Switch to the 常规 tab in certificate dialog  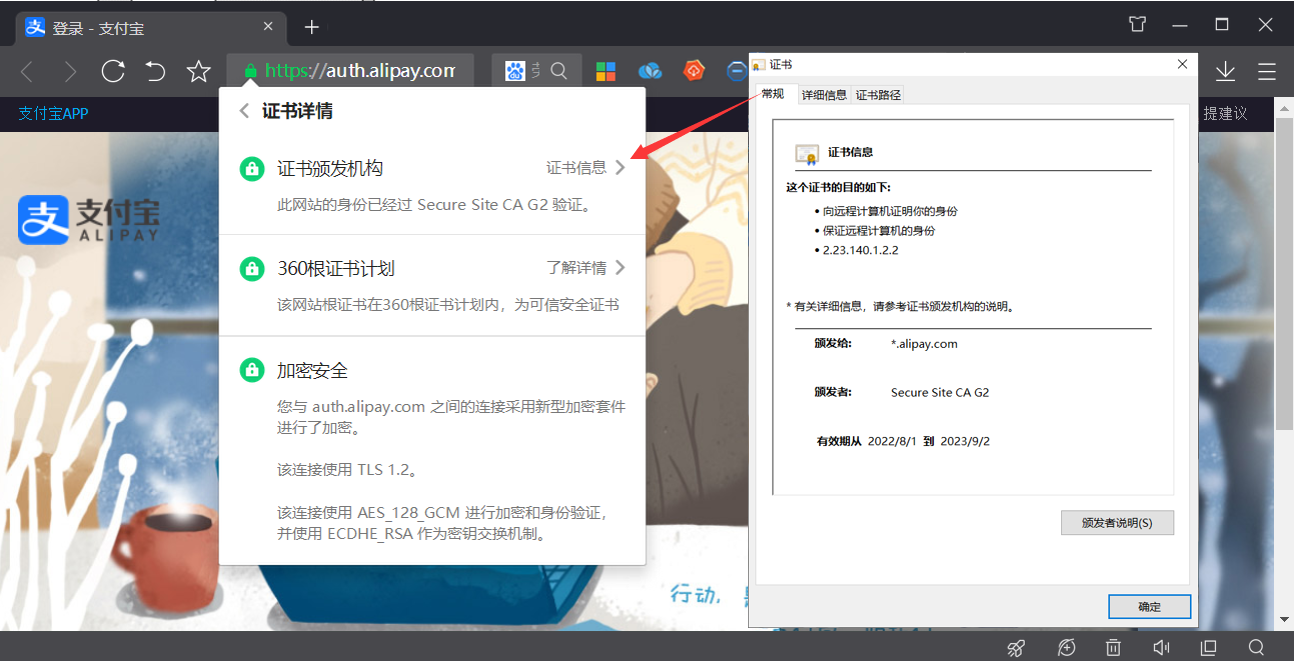point(773,94)
